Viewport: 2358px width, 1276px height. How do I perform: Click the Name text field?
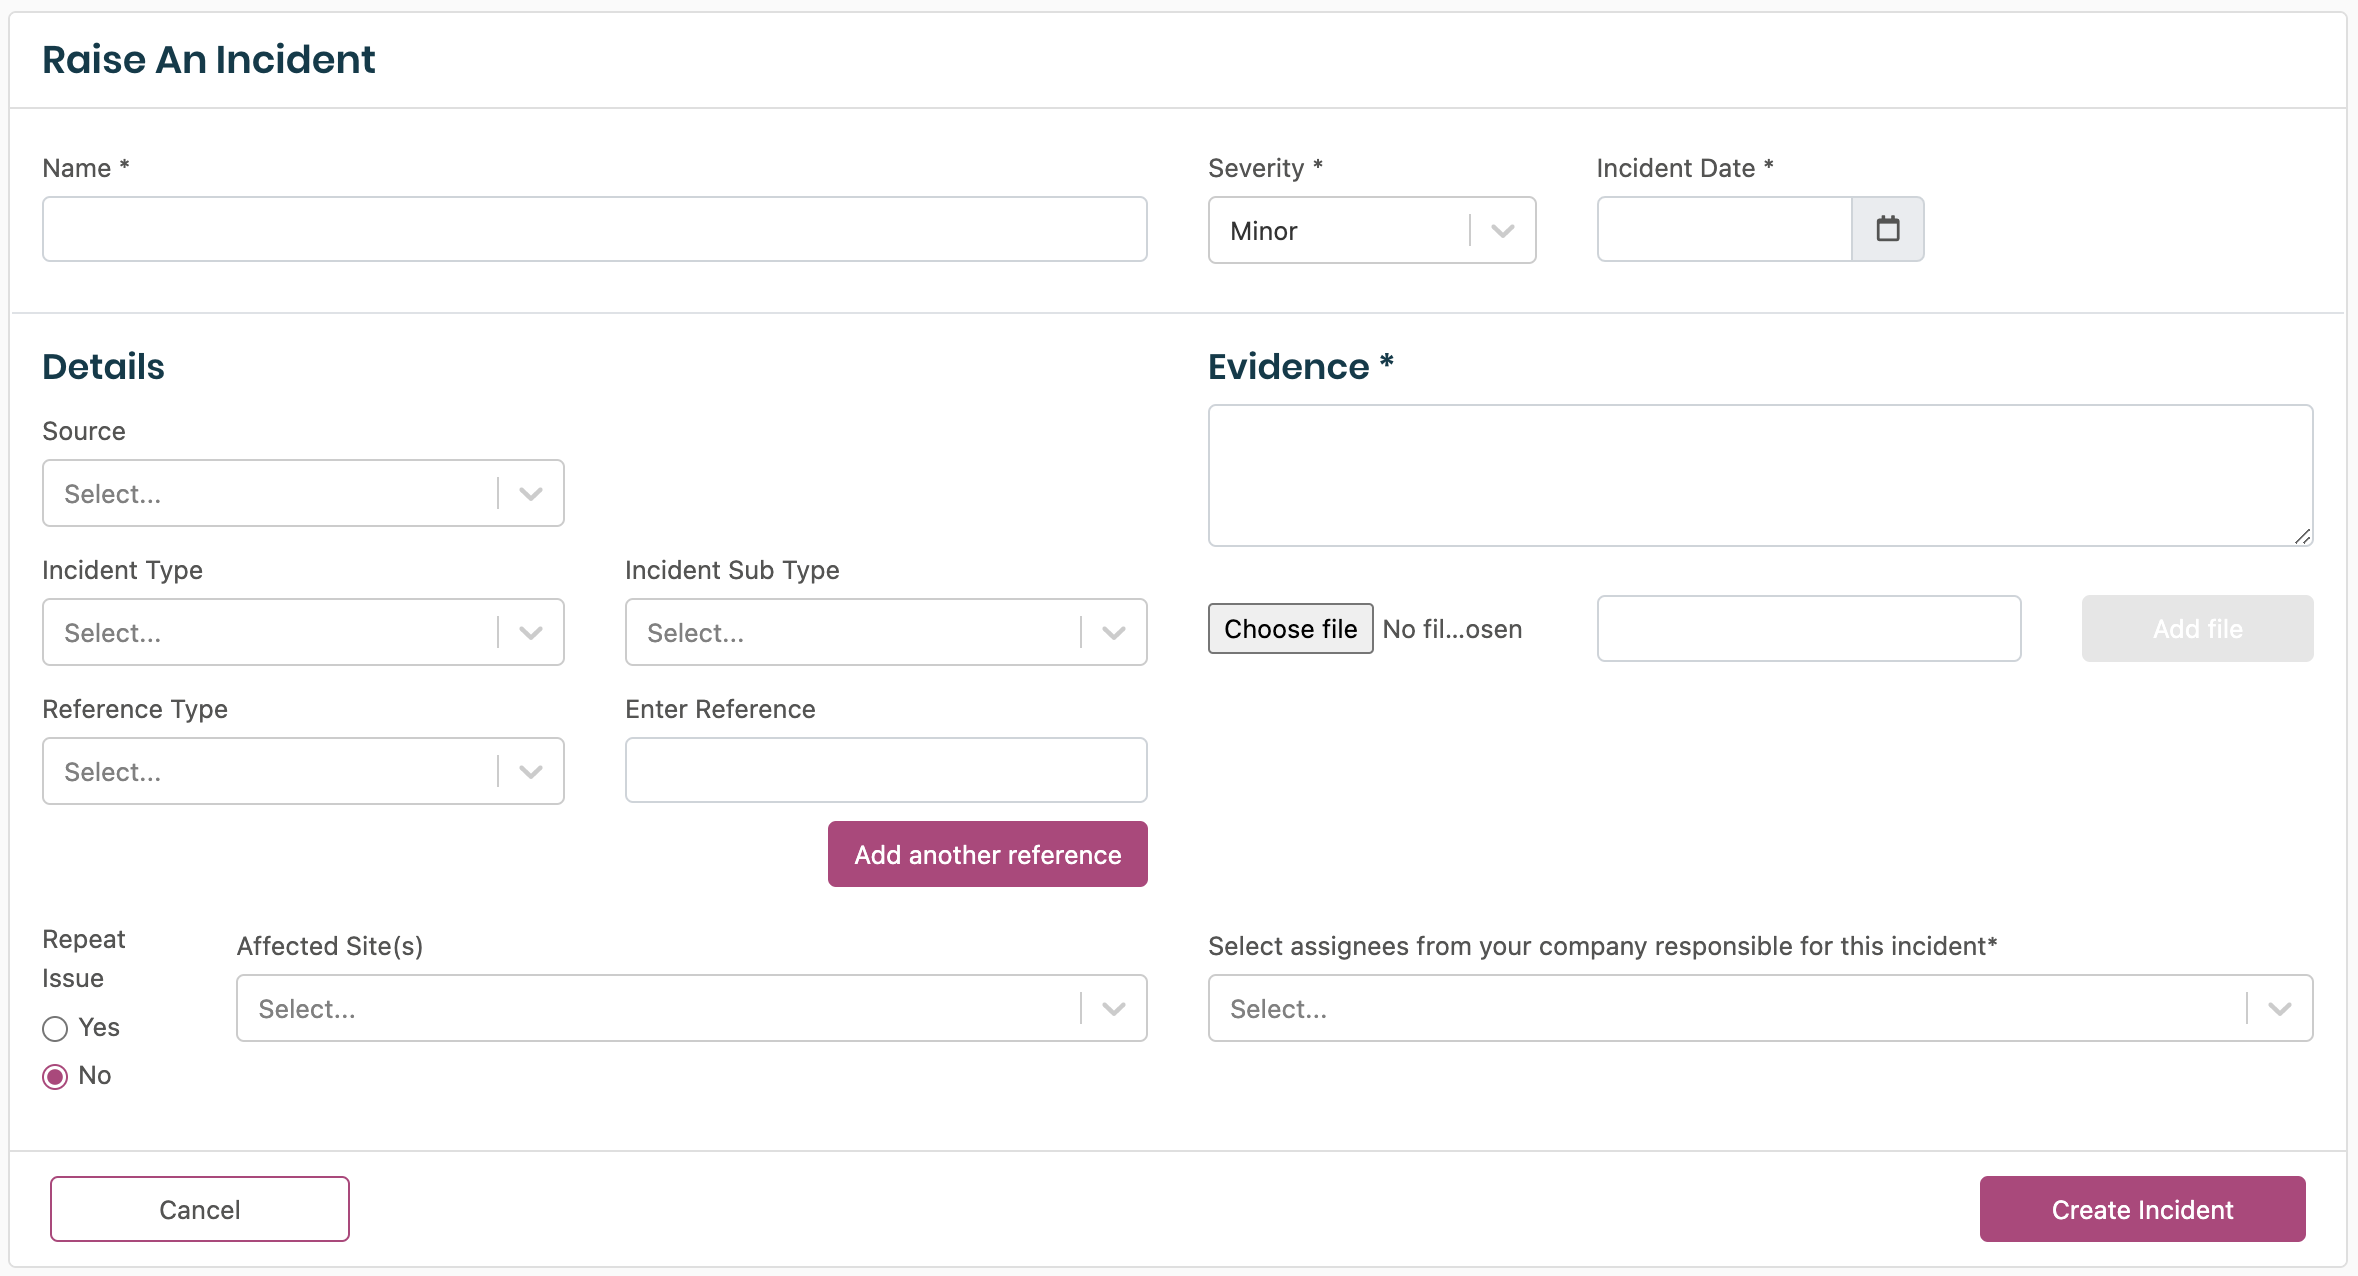[x=594, y=229]
